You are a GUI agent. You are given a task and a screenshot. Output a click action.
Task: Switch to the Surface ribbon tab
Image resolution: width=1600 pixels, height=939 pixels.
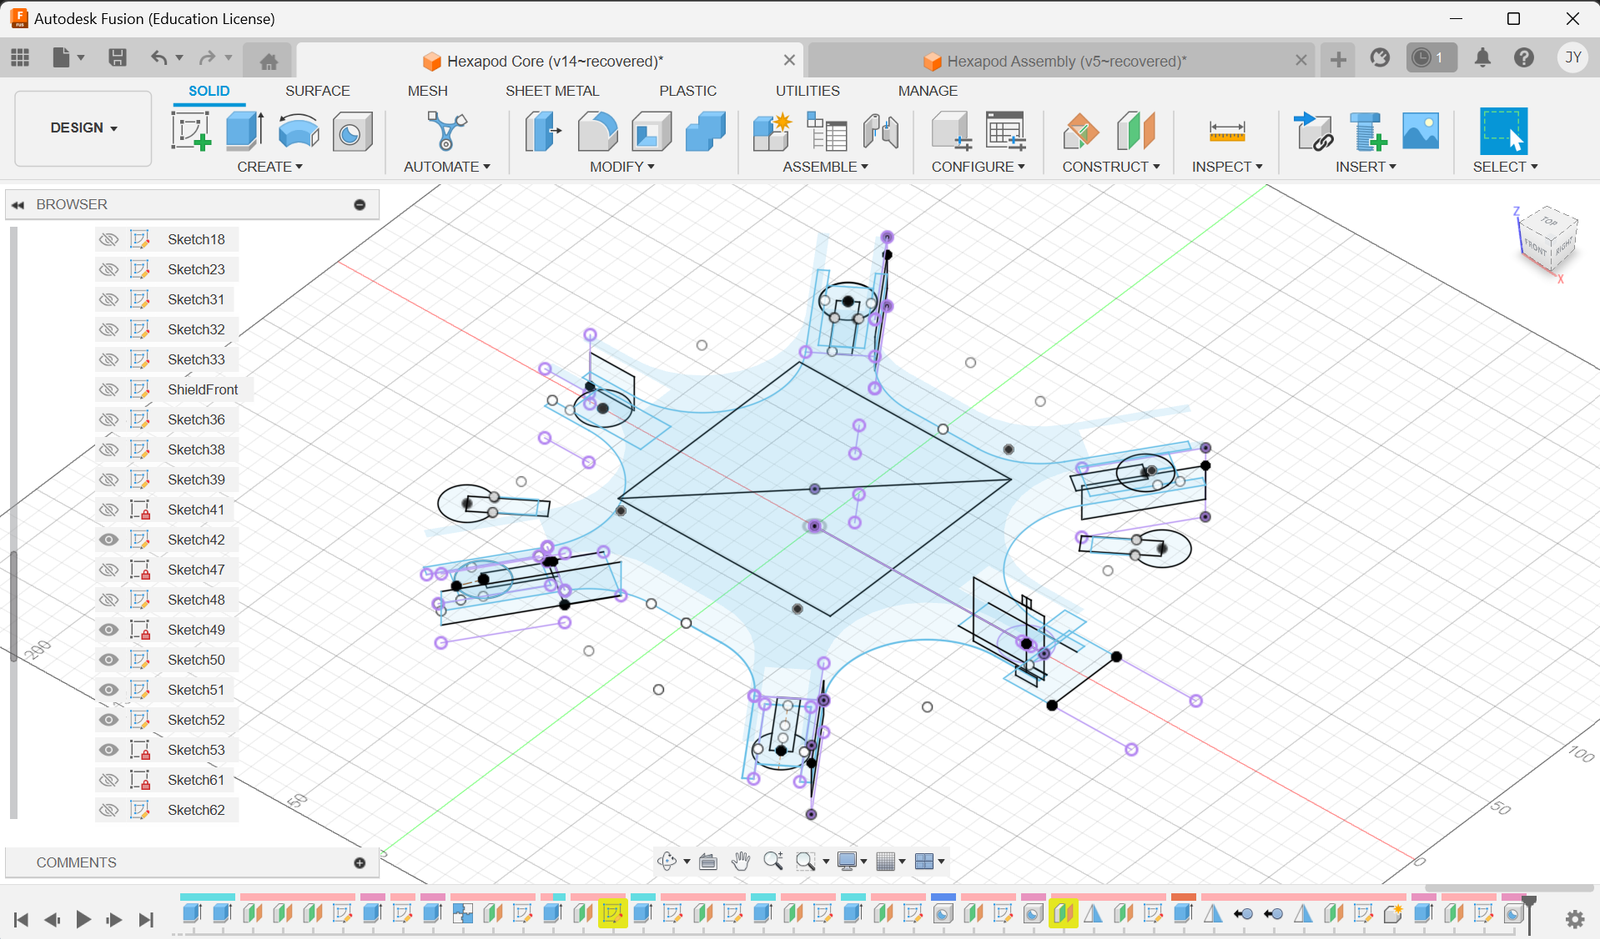[x=317, y=91]
